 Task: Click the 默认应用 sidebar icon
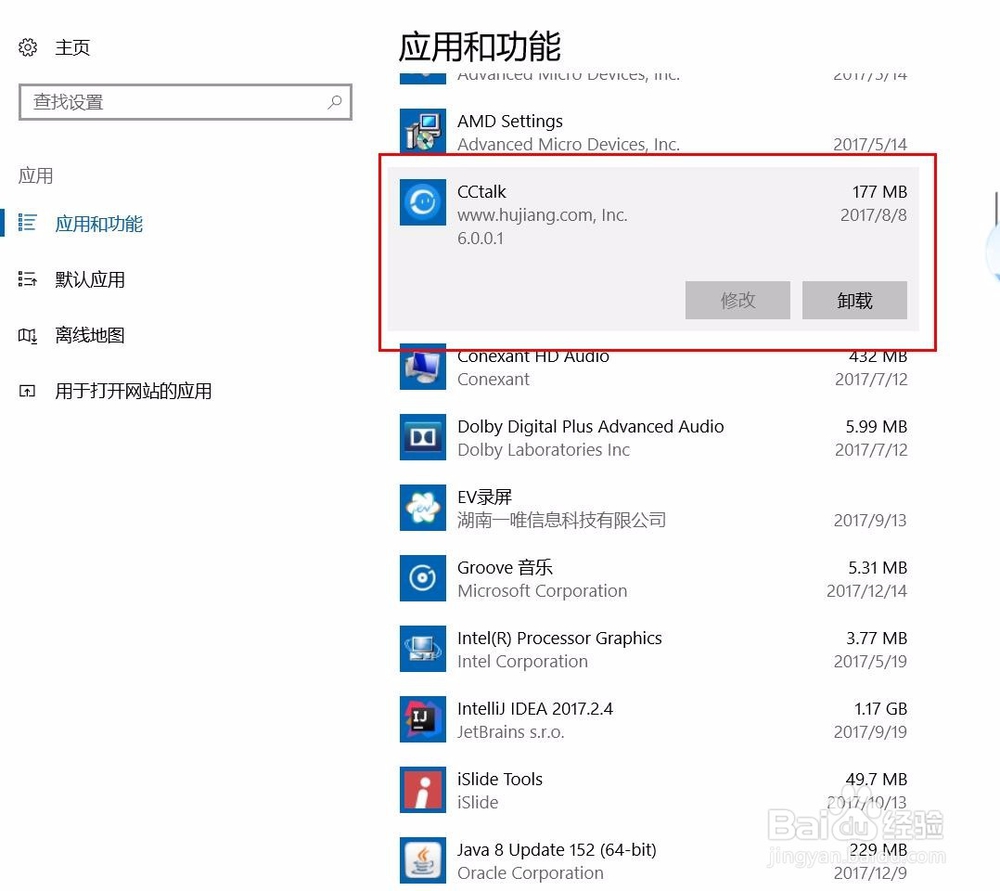tap(27, 279)
